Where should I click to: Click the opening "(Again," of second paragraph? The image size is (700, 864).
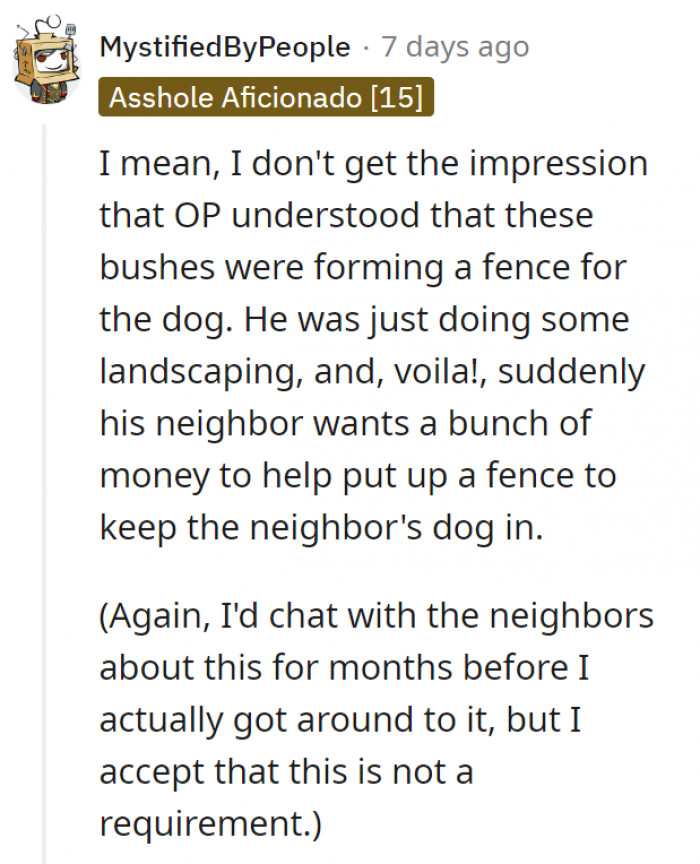point(155,617)
